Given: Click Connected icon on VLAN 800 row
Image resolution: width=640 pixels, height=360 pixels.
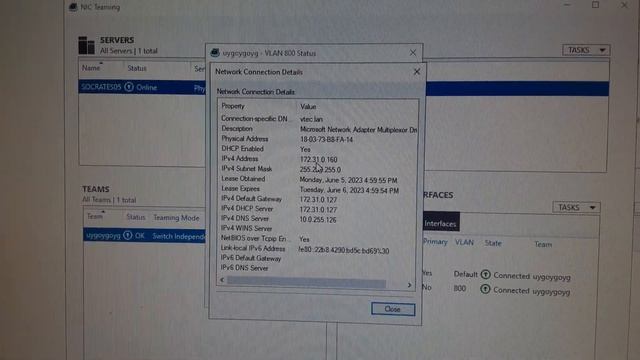Looking at the screenshot, I should [x=485, y=289].
